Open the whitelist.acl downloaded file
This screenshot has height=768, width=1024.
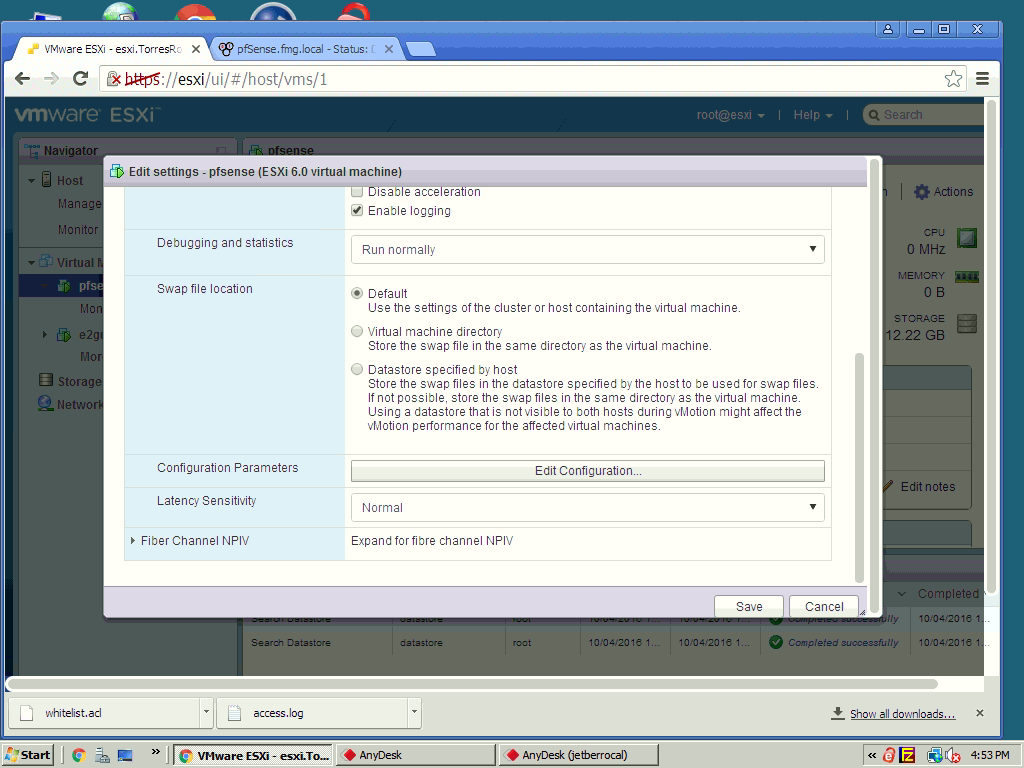pyautogui.click(x=103, y=712)
